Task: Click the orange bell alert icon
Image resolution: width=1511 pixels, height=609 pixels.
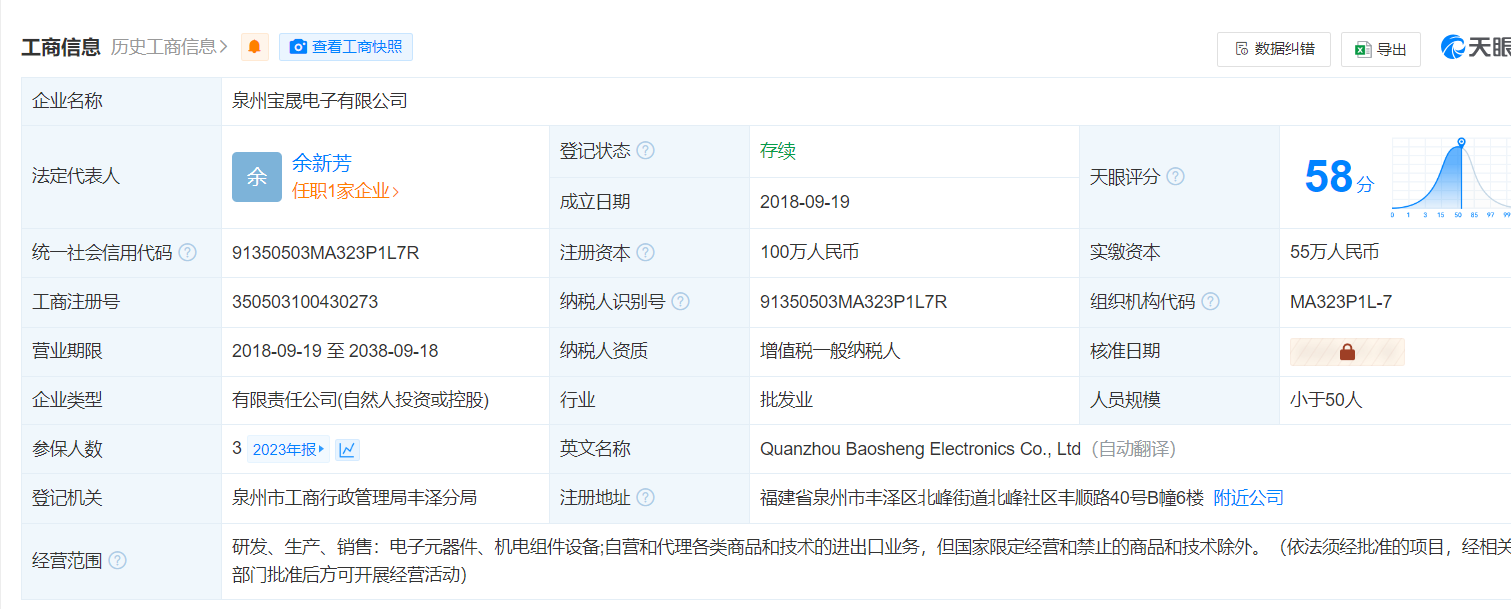Action: (x=254, y=47)
